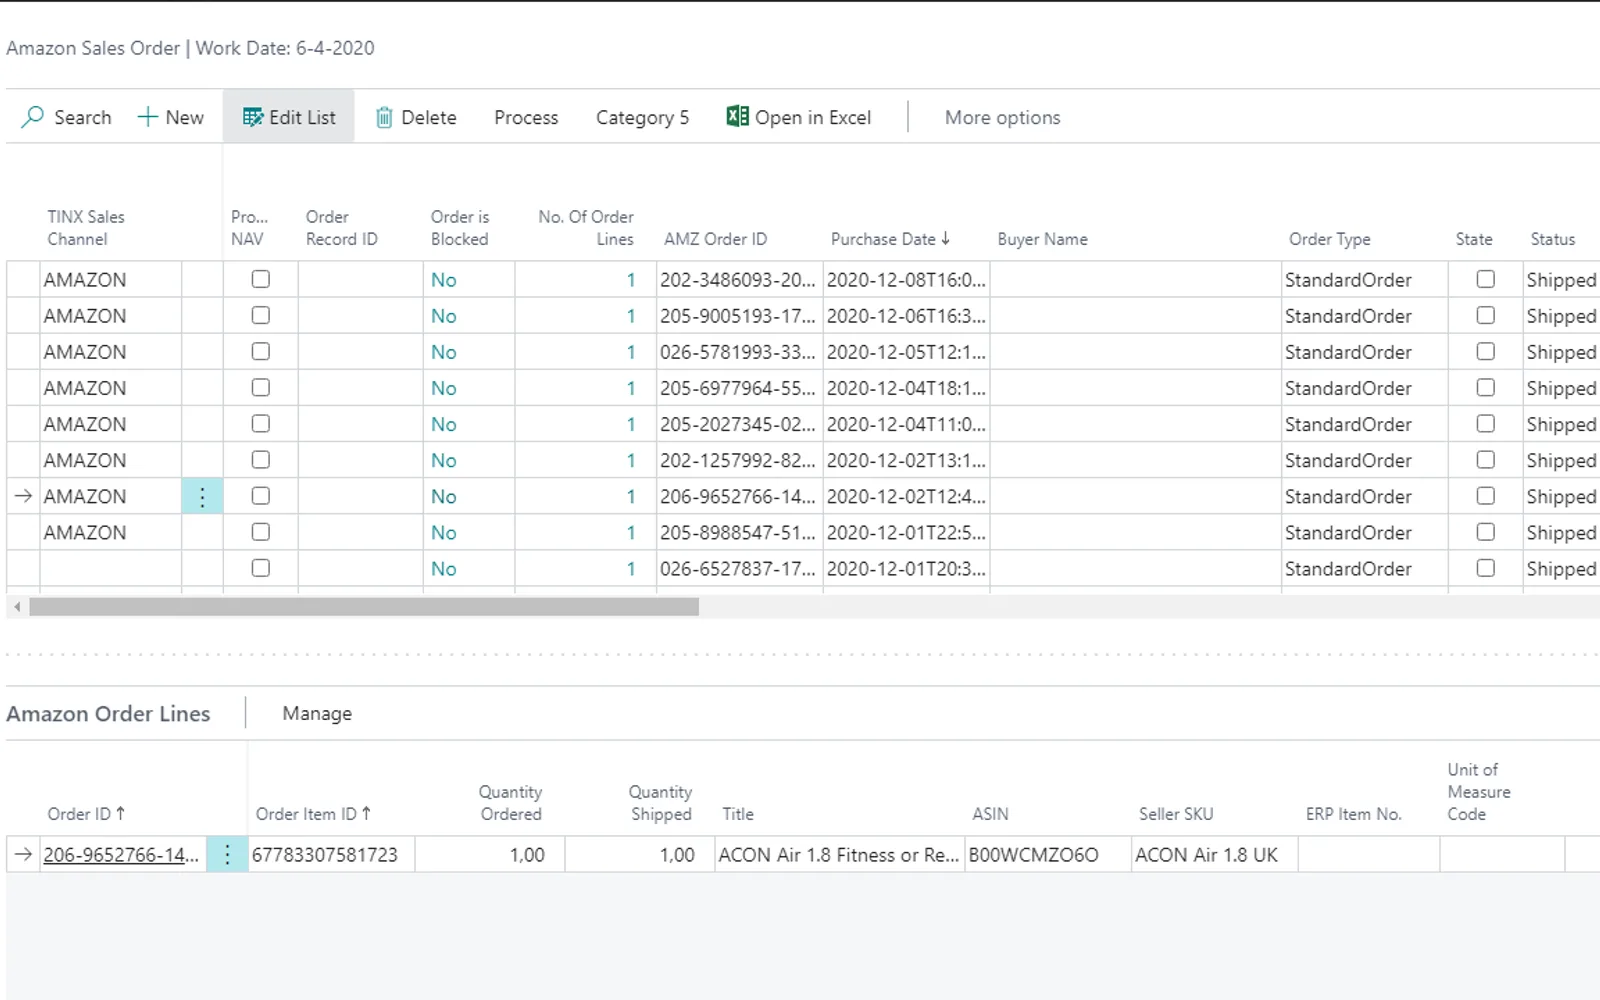Tick Pro NAV checkbox for order 026-5781993
The width and height of the screenshot is (1600, 1000).
pyautogui.click(x=261, y=351)
